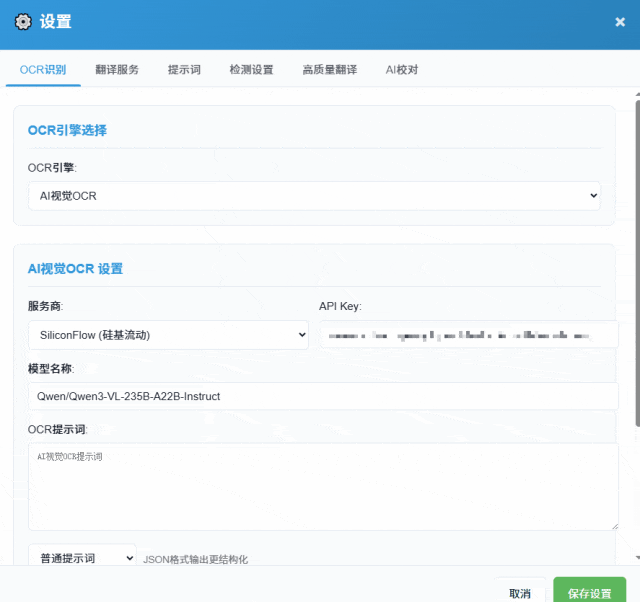Focus the 模型名称 field with Qwen3-VL model

(322, 396)
